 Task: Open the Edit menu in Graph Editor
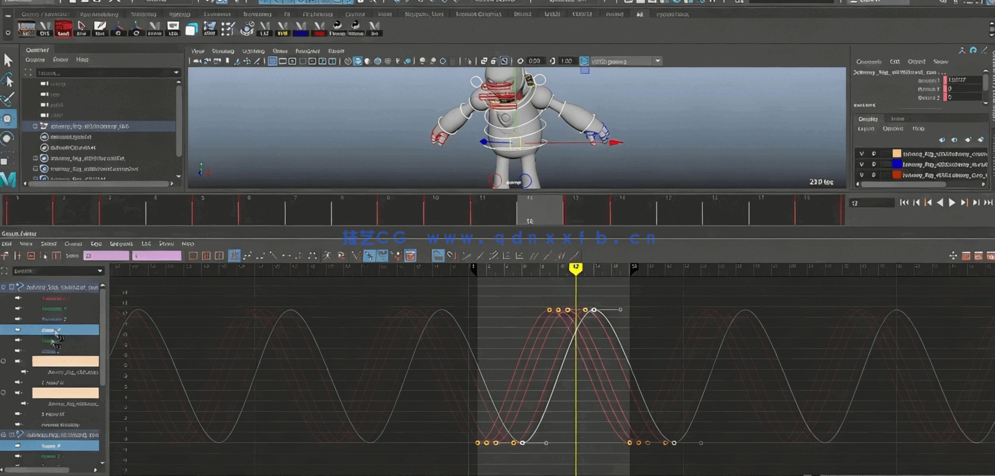point(7,244)
